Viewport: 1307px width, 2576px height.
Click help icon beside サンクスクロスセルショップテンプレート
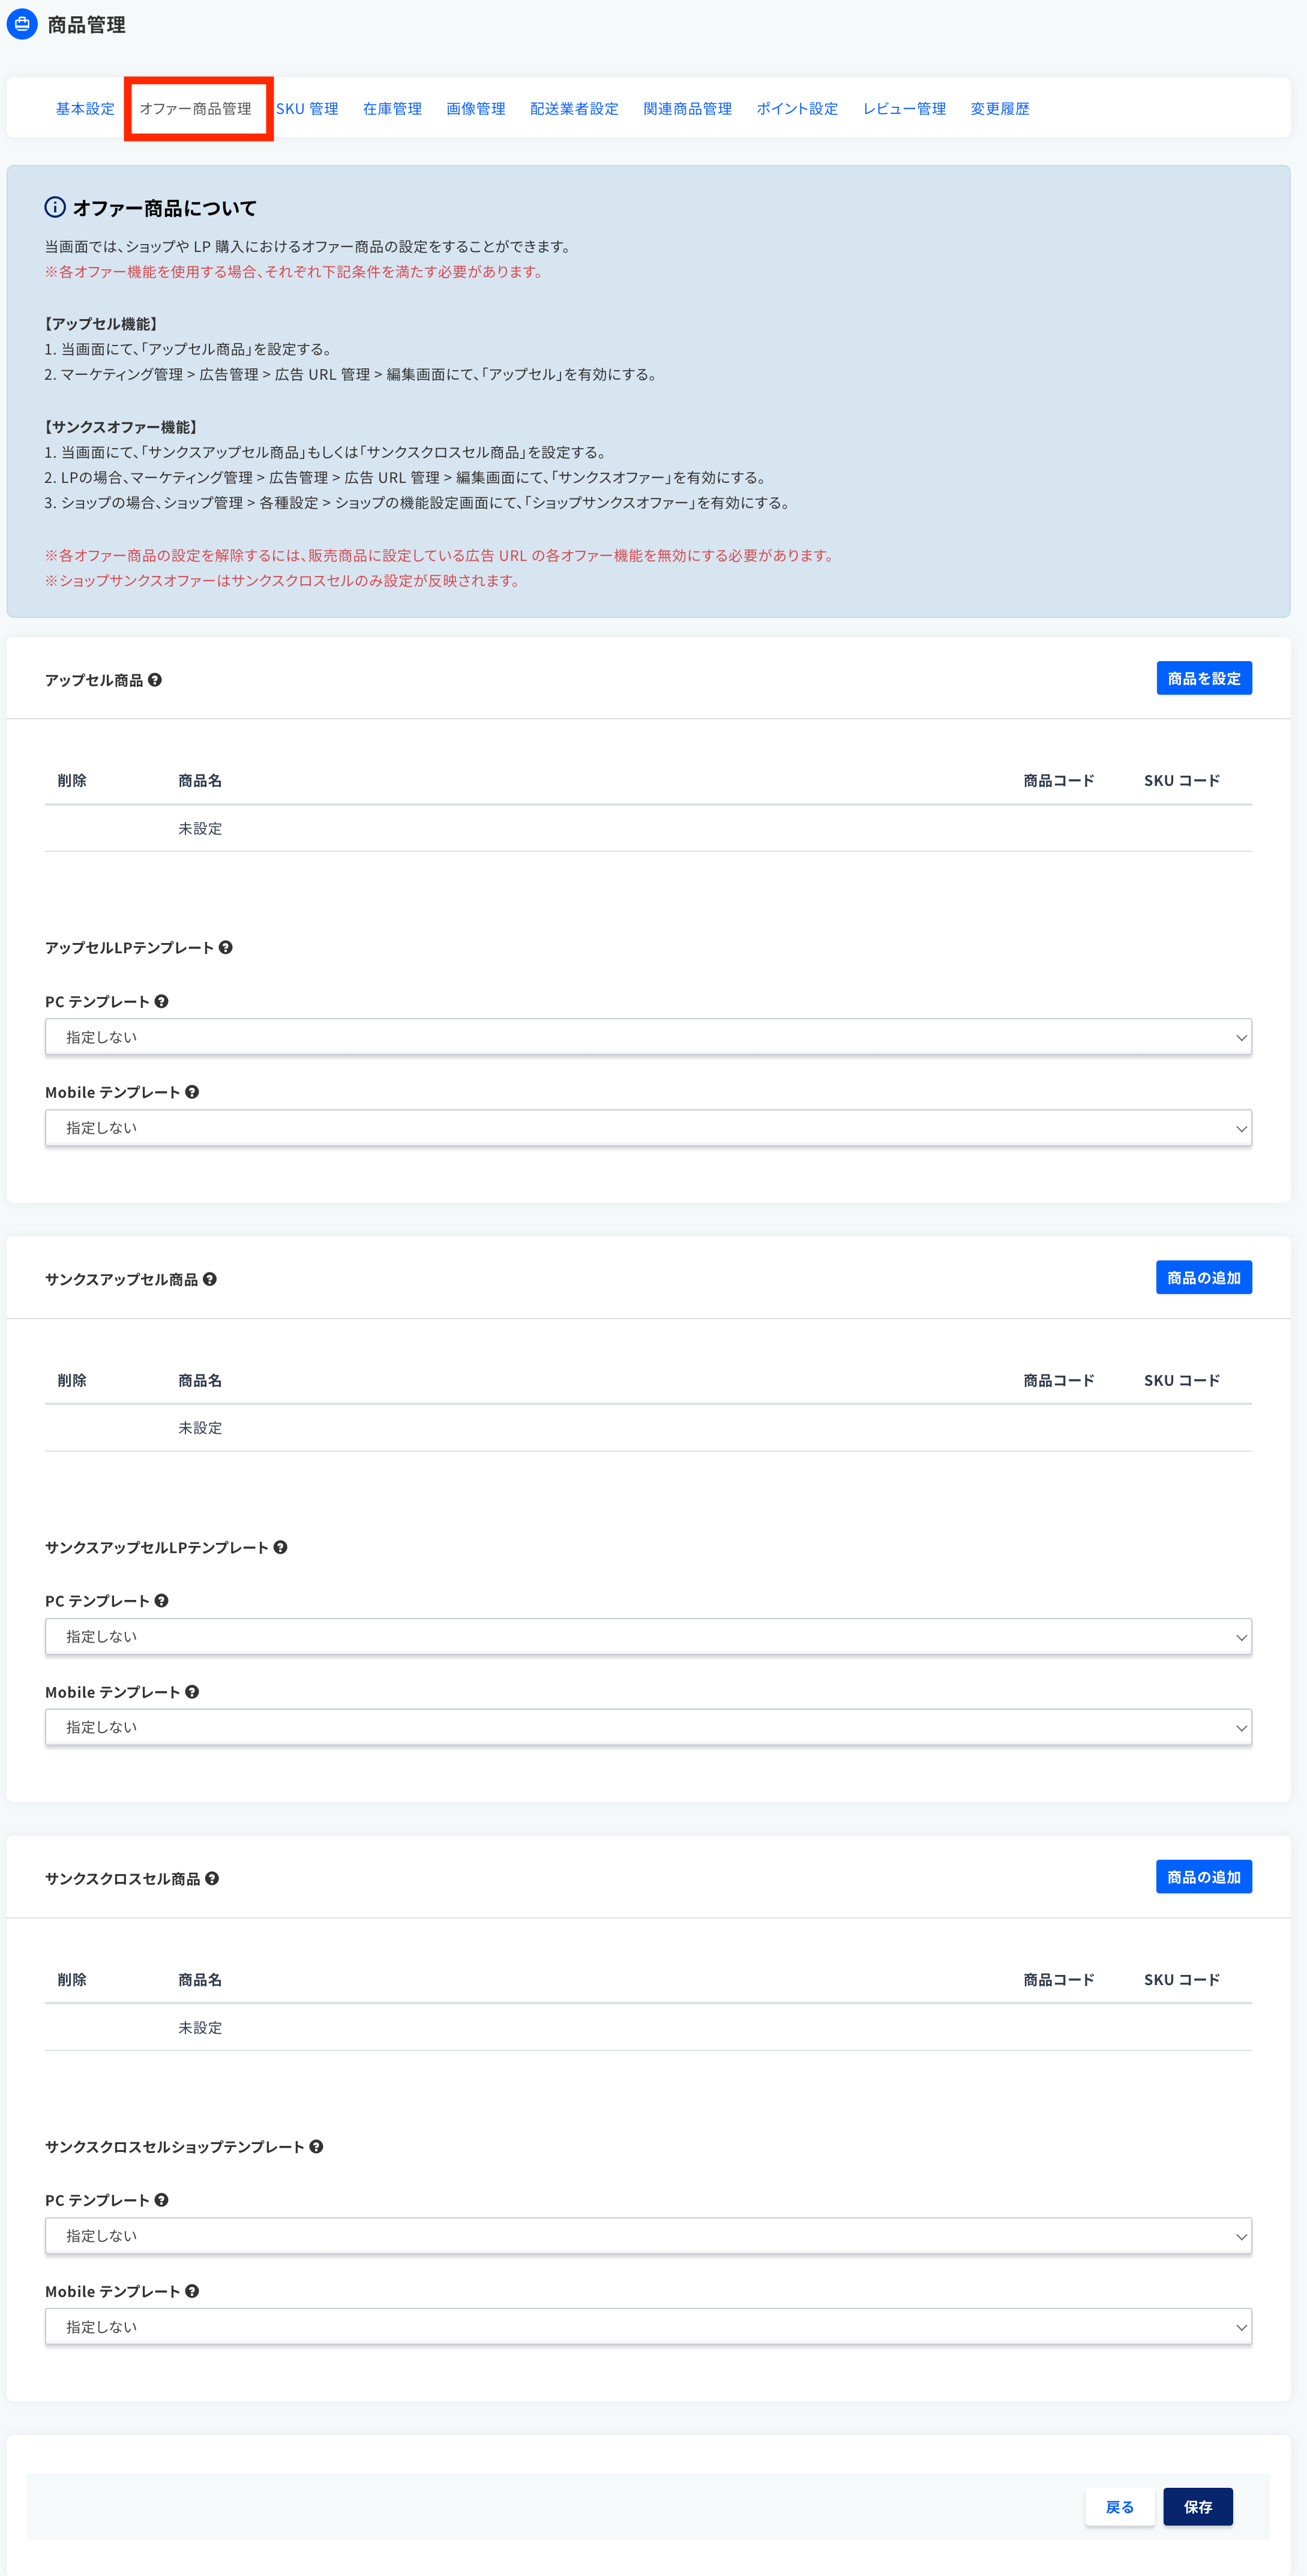[x=316, y=2147]
